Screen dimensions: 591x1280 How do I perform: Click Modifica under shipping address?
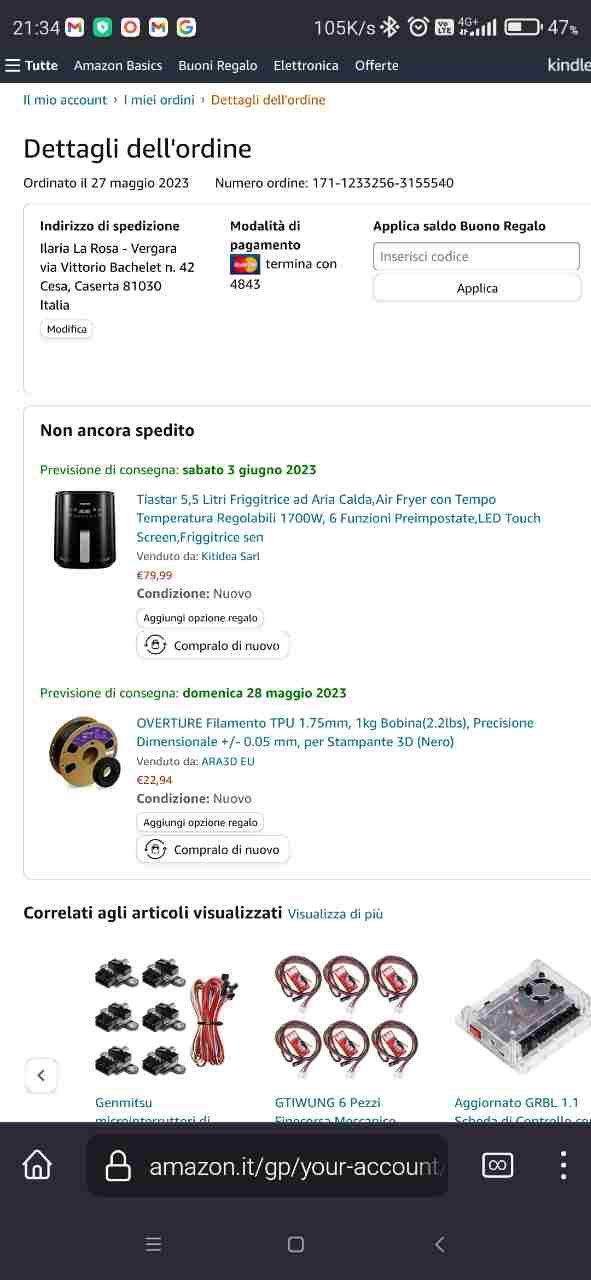66,329
